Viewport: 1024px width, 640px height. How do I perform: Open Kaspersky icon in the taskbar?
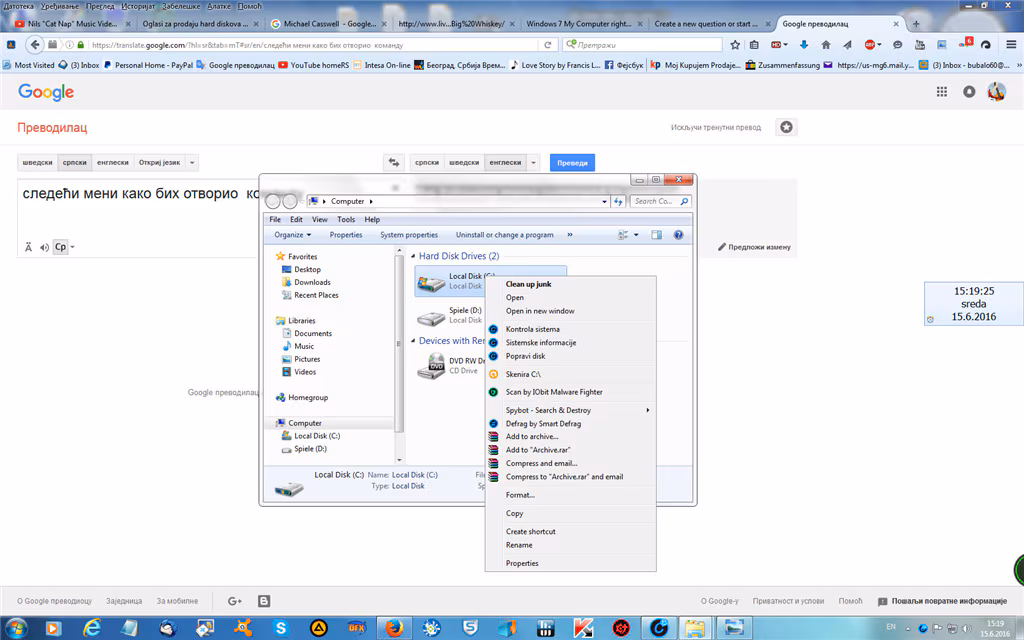(583, 628)
